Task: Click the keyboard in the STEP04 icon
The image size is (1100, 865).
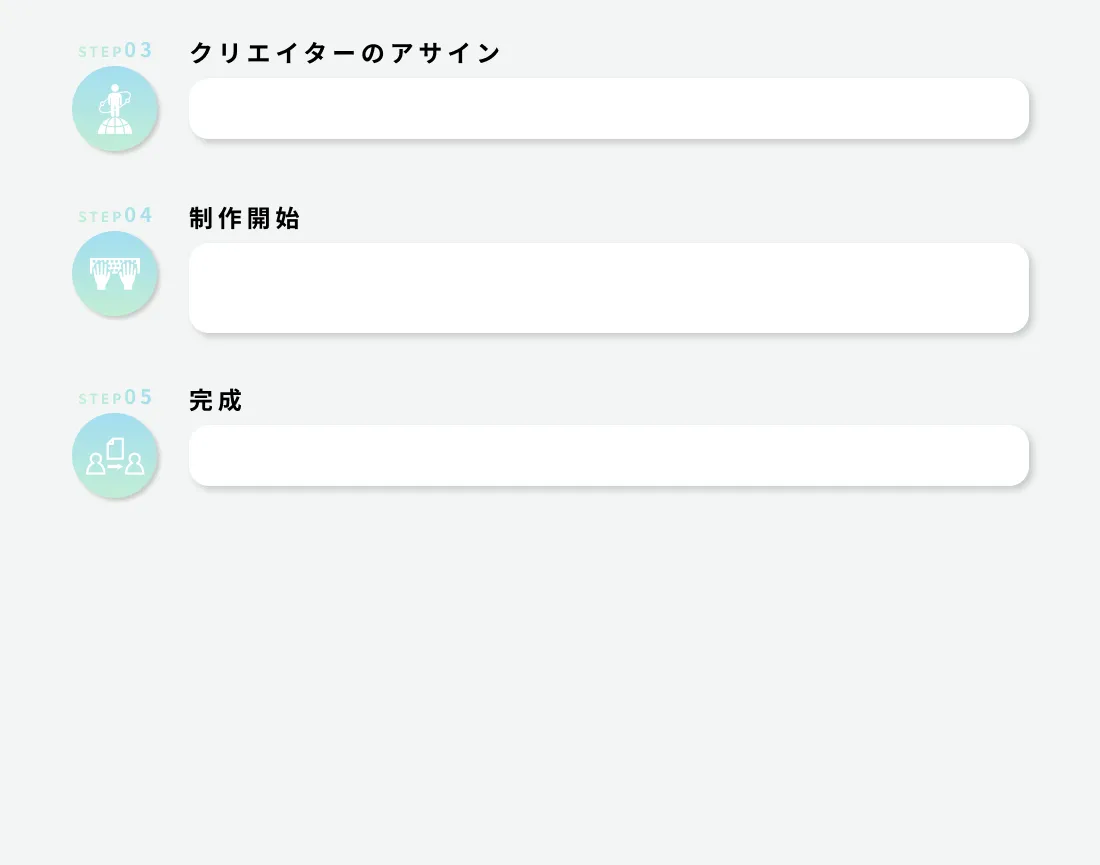Action: (115, 265)
